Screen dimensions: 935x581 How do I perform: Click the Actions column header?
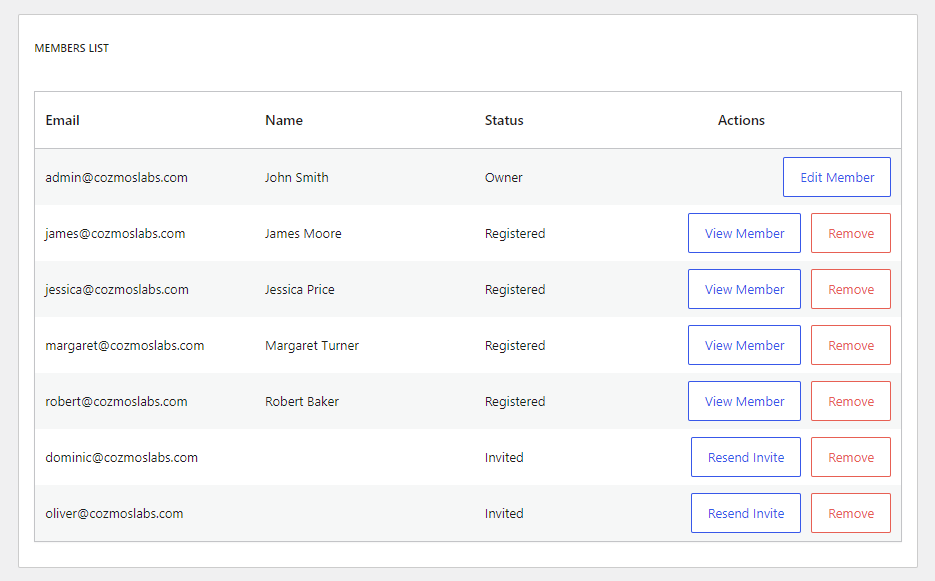coord(741,120)
